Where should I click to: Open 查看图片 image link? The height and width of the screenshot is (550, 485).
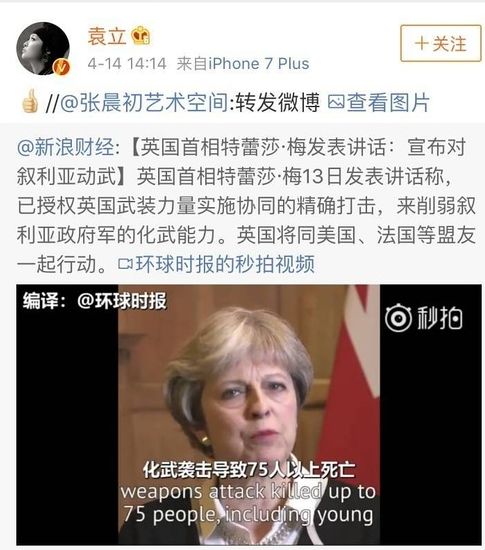(388, 103)
